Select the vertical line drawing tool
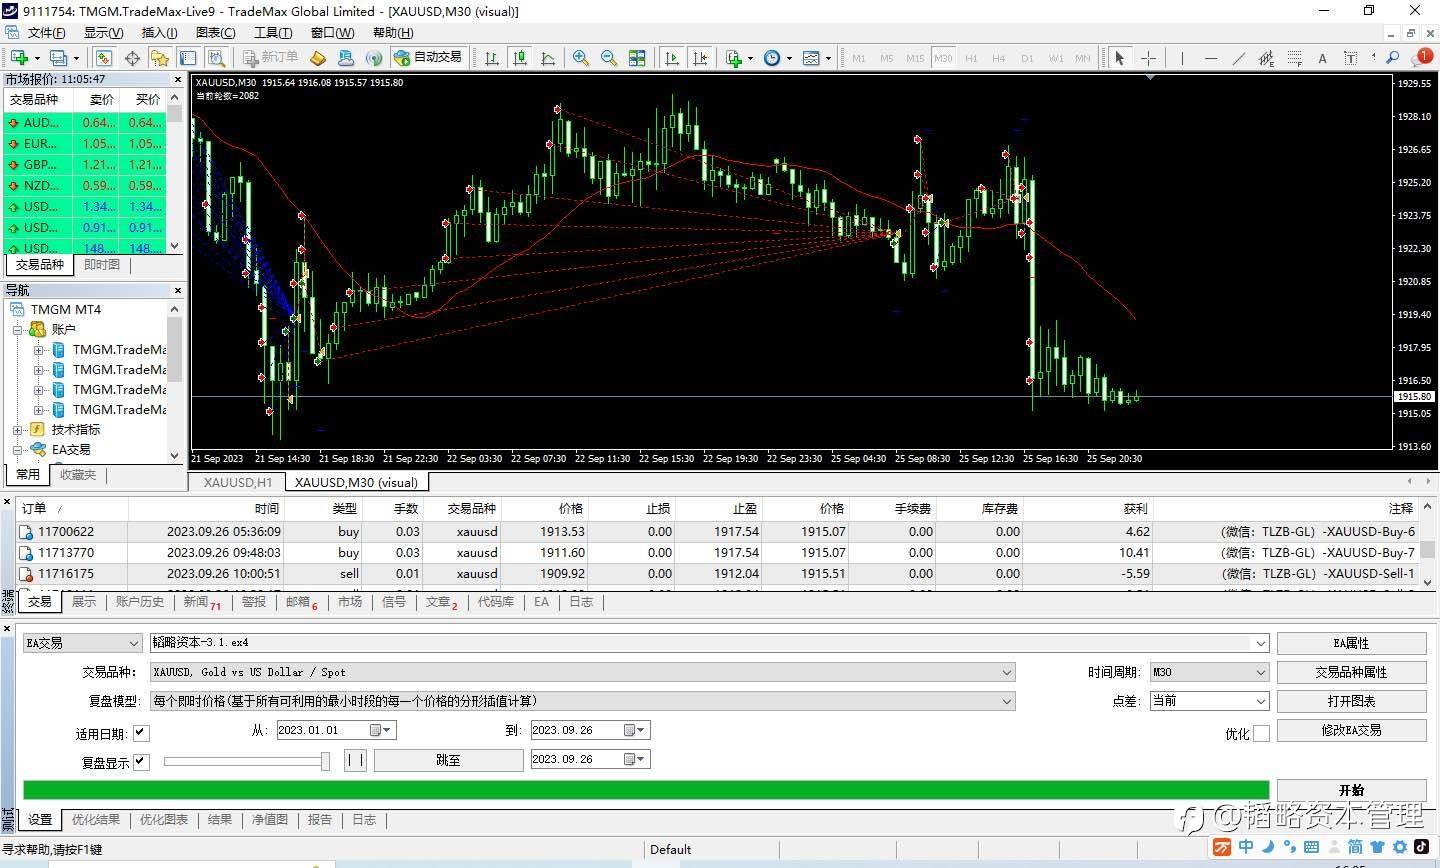Image resolution: width=1440 pixels, height=868 pixels. point(1182,58)
